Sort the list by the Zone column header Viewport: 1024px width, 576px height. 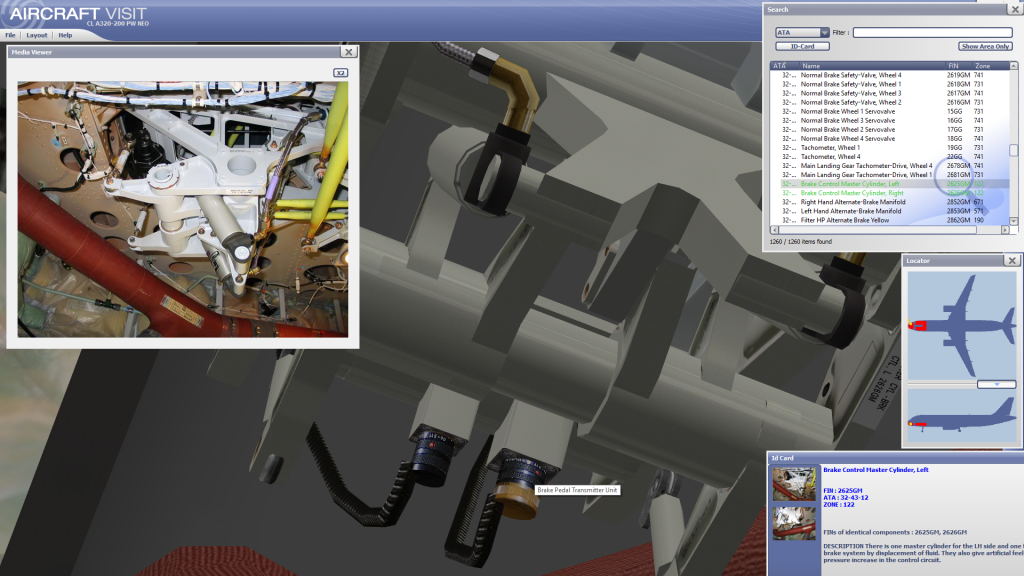[990, 66]
